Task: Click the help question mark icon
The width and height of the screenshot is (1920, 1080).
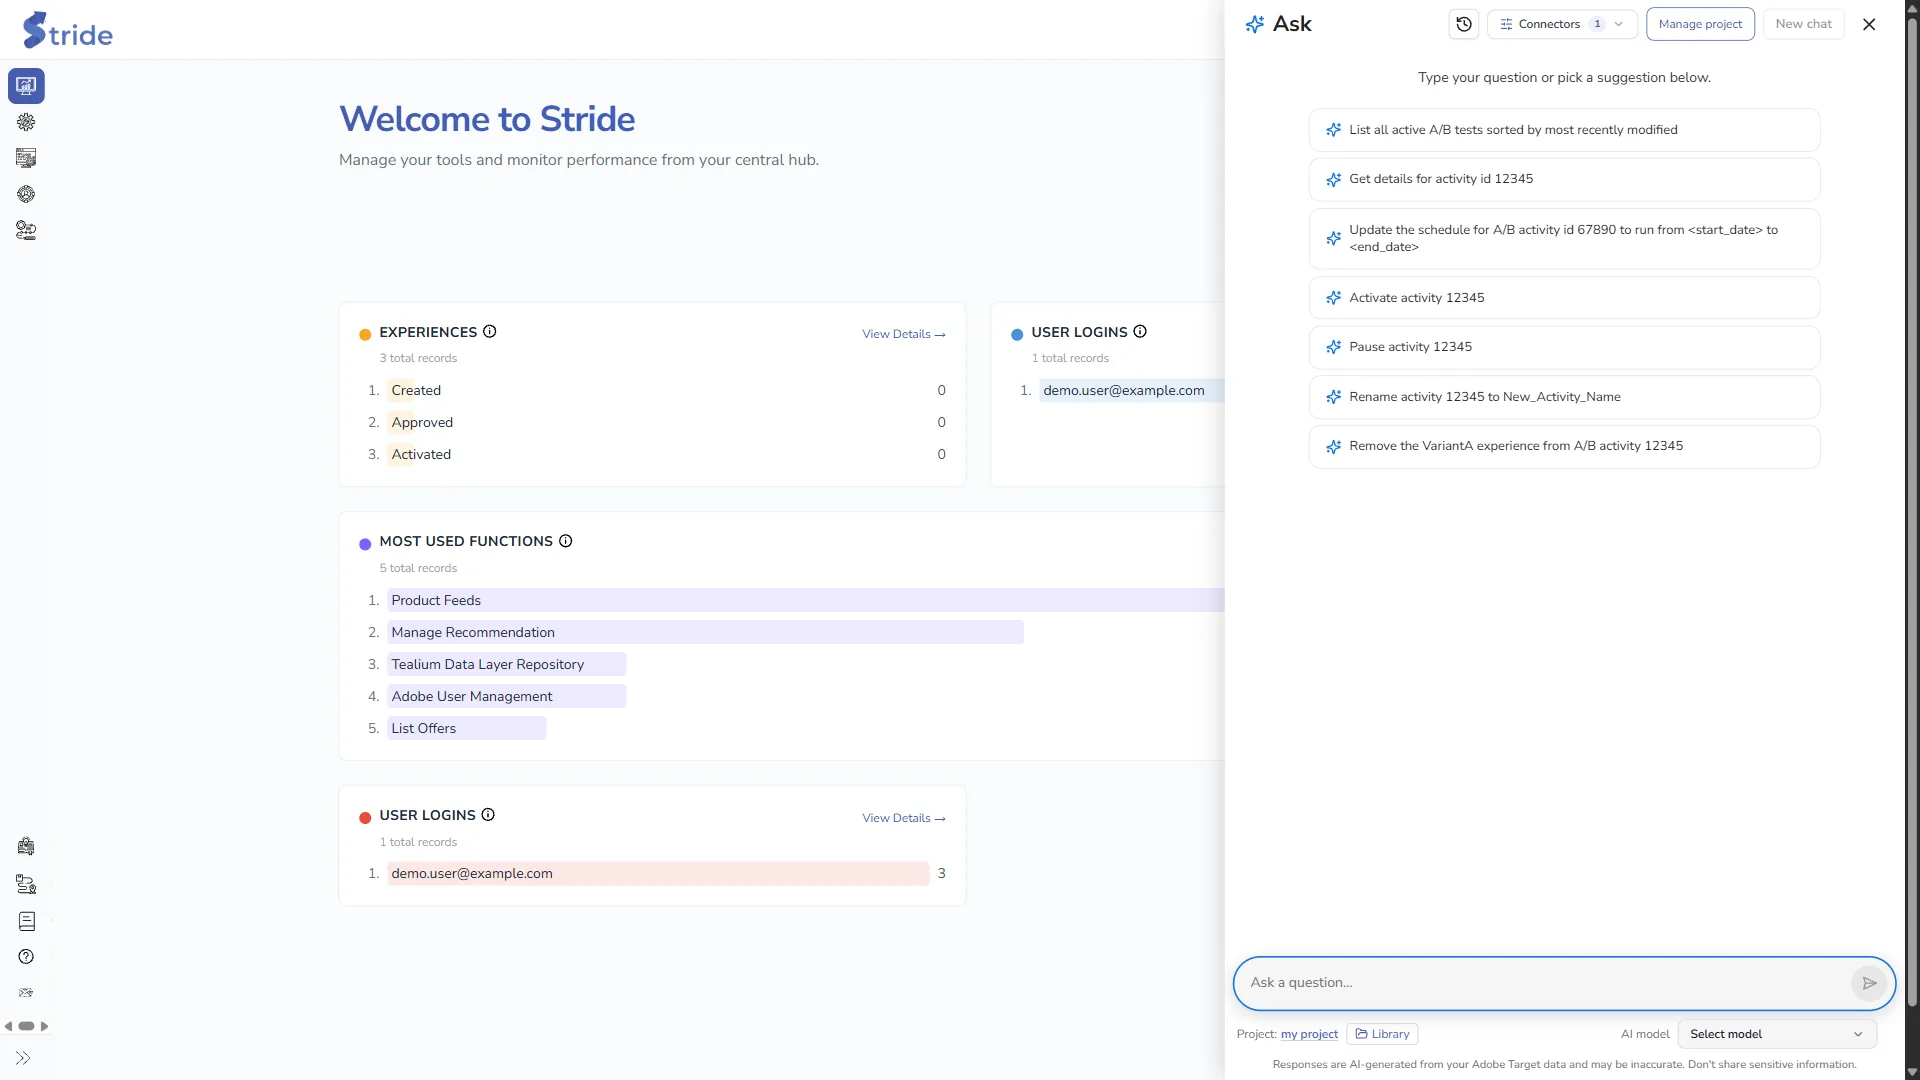Action: click(x=26, y=957)
